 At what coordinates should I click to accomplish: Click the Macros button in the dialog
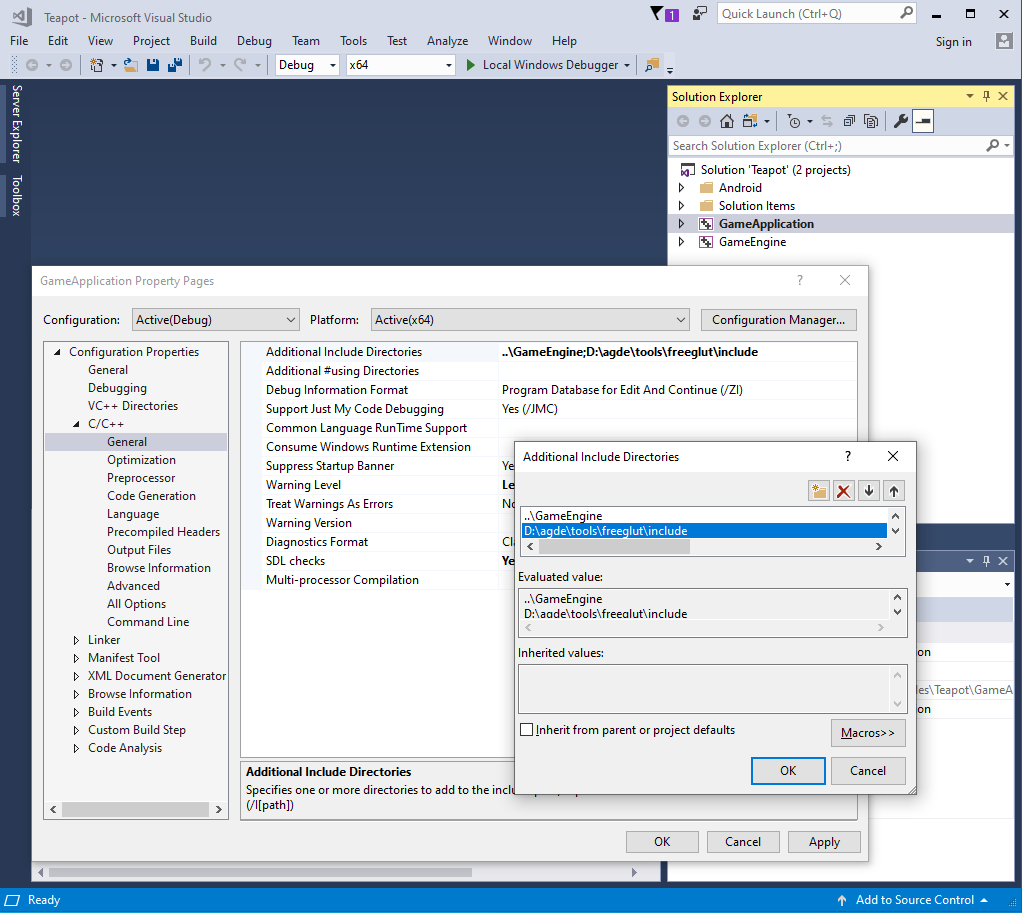868,732
